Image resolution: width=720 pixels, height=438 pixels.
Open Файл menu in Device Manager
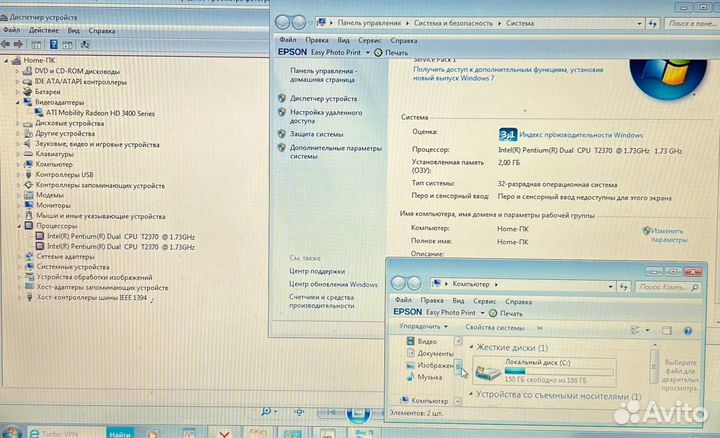click(12, 30)
